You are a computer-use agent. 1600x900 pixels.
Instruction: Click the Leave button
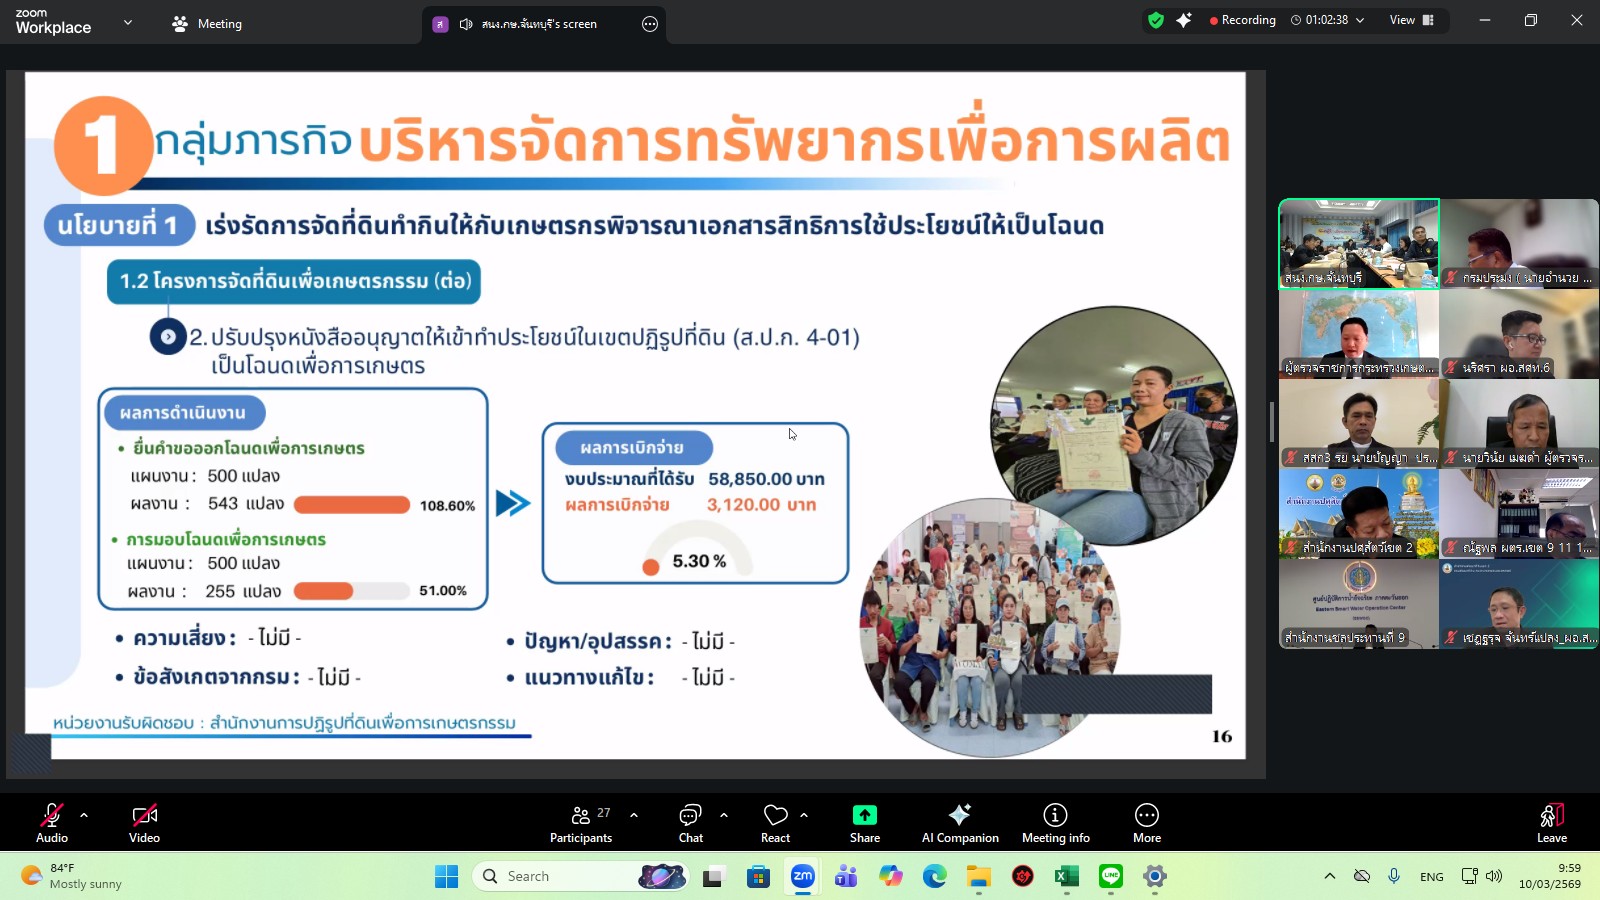(1550, 822)
